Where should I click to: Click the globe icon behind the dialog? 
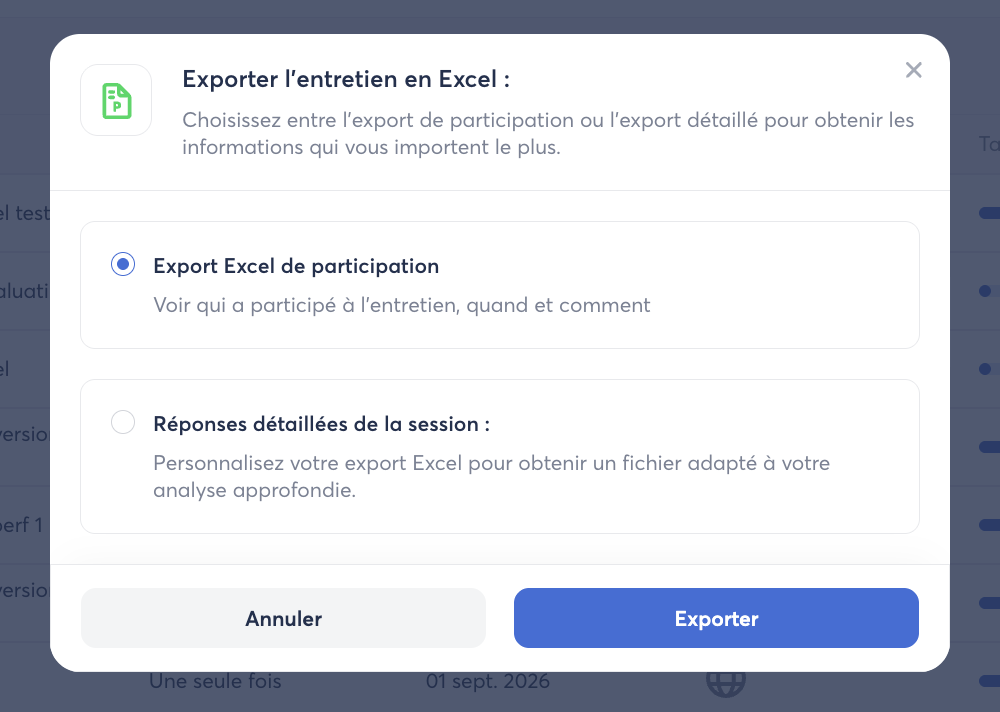(x=726, y=683)
